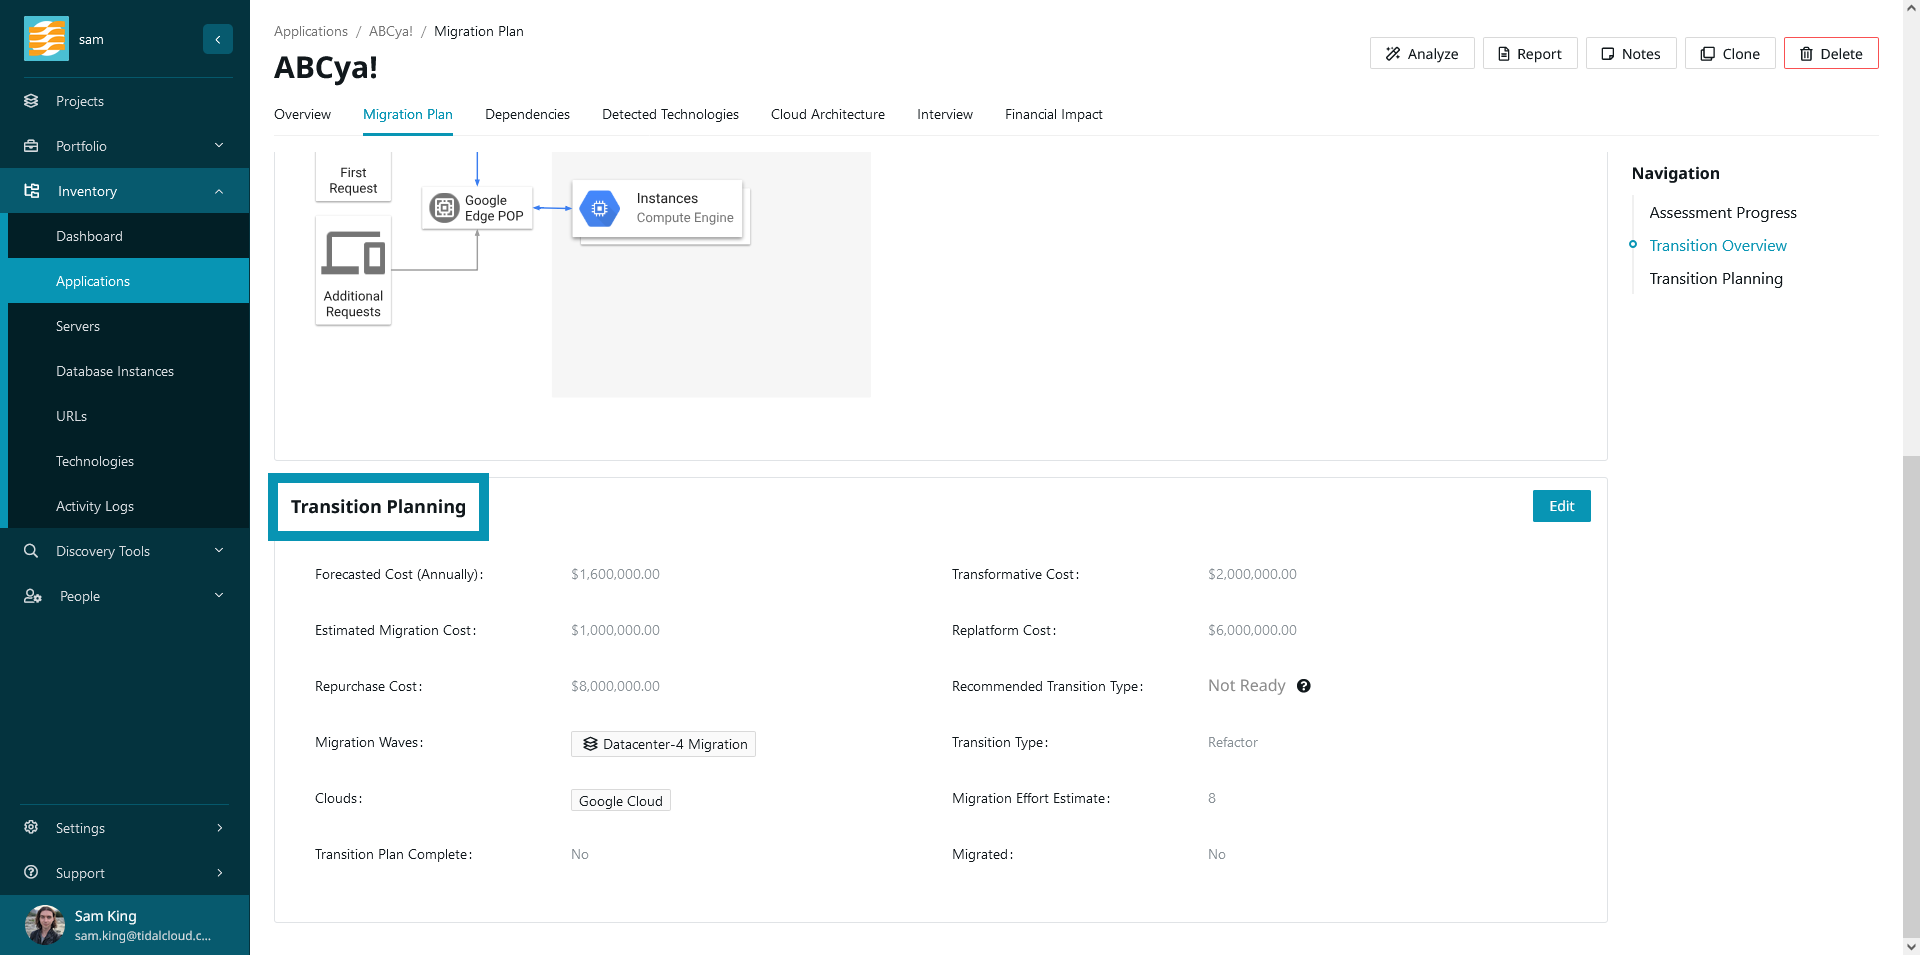Click the ABCya! breadcrumb link
Image resolution: width=1920 pixels, height=955 pixels.
point(390,32)
